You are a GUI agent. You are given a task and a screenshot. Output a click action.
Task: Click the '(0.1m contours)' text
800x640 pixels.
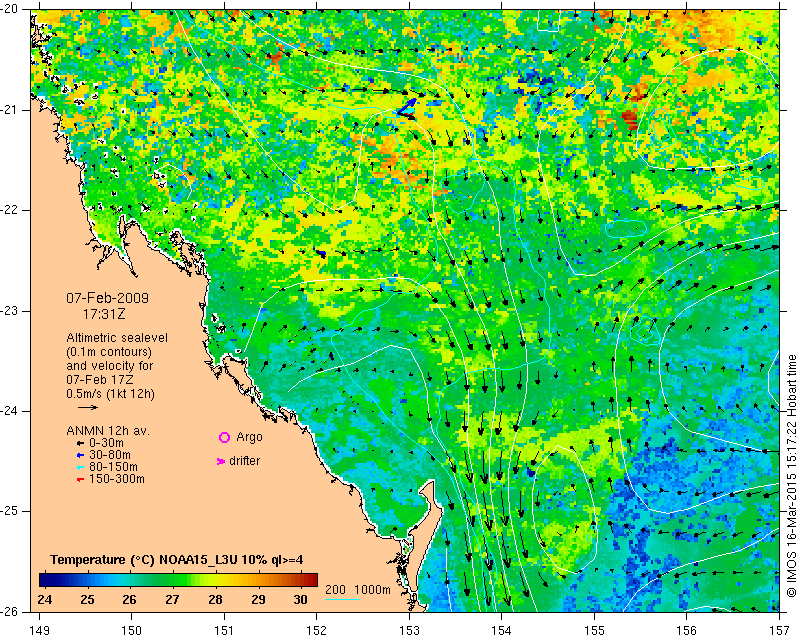(109, 352)
